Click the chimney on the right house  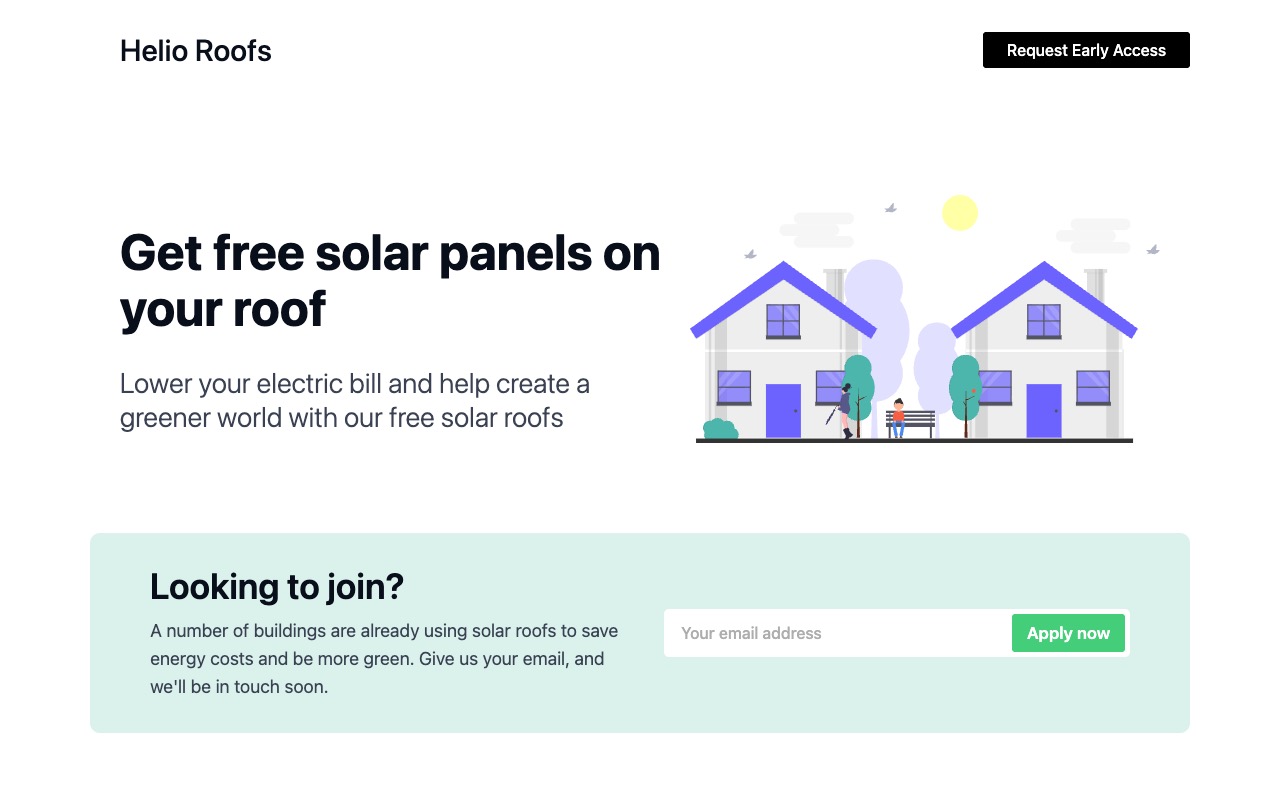tap(1096, 282)
